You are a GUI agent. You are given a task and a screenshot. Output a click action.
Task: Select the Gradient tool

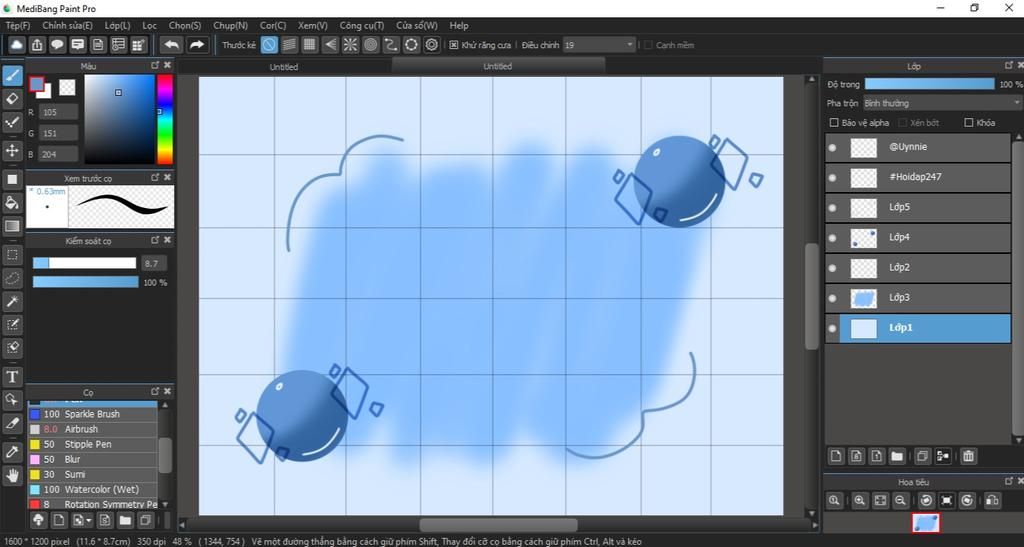12,226
